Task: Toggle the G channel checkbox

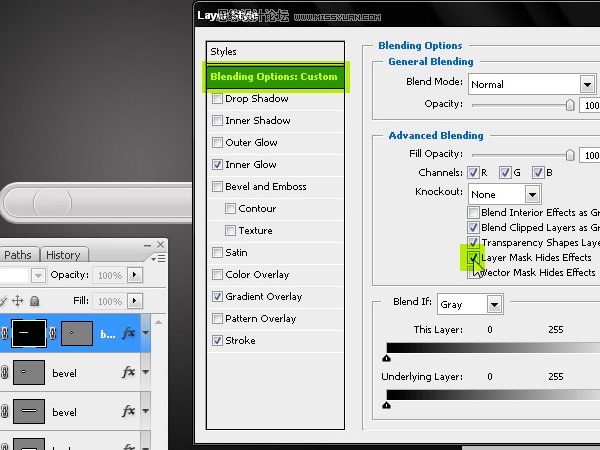Action: pyautogui.click(x=505, y=173)
